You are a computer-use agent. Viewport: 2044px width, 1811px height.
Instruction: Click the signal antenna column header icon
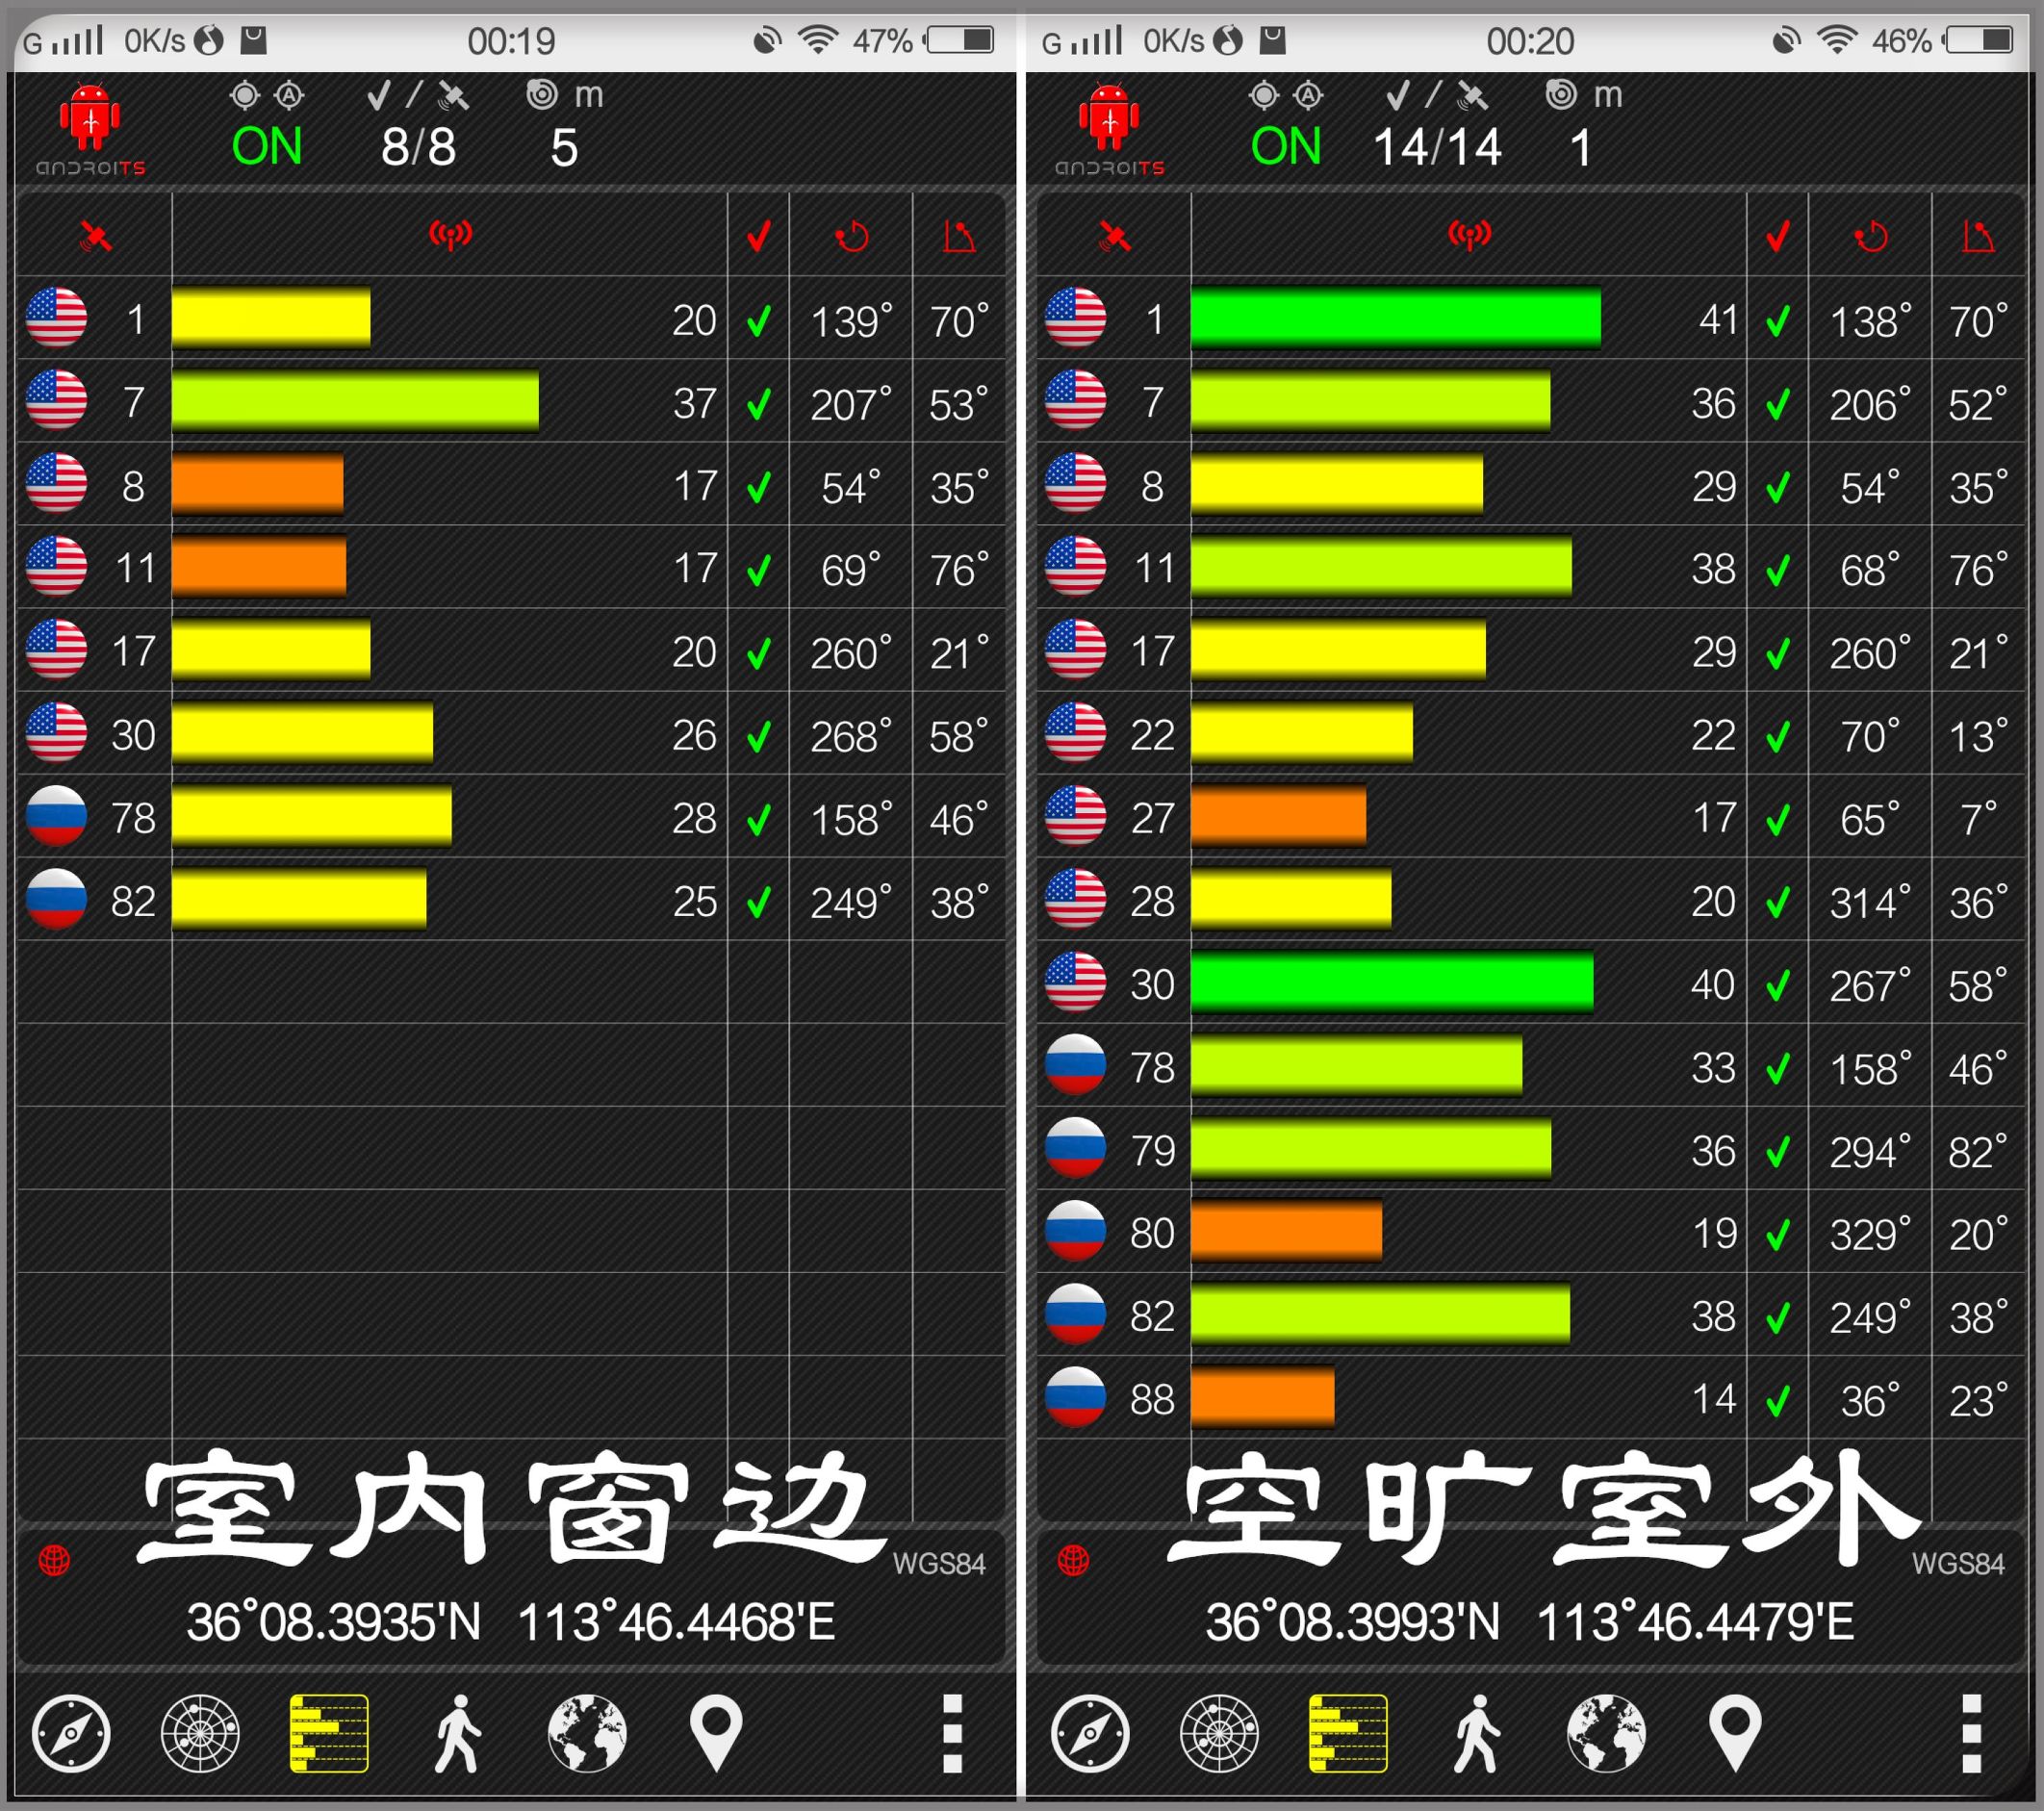(x=452, y=235)
